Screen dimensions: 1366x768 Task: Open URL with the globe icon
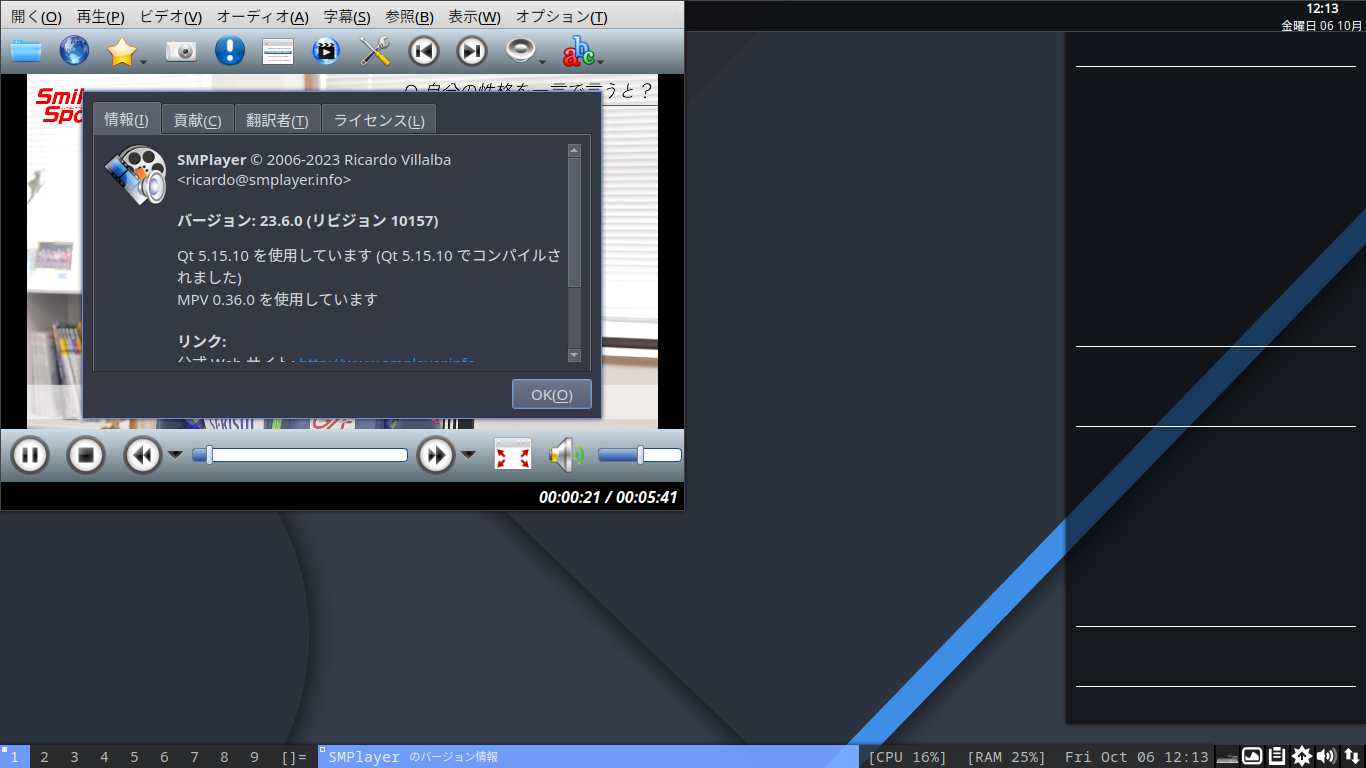74,50
